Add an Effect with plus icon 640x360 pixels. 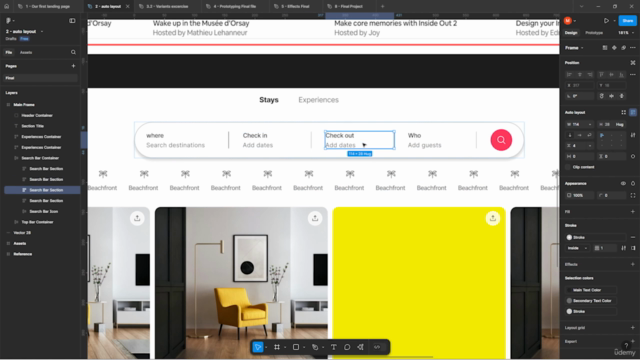click(633, 264)
